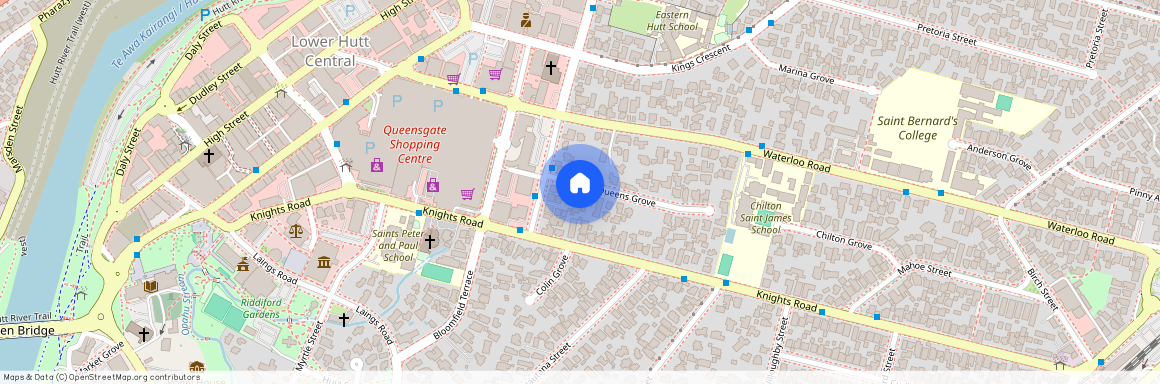Select the Chilton Grove street label
This screenshot has height=384, width=1160.
[x=843, y=239]
